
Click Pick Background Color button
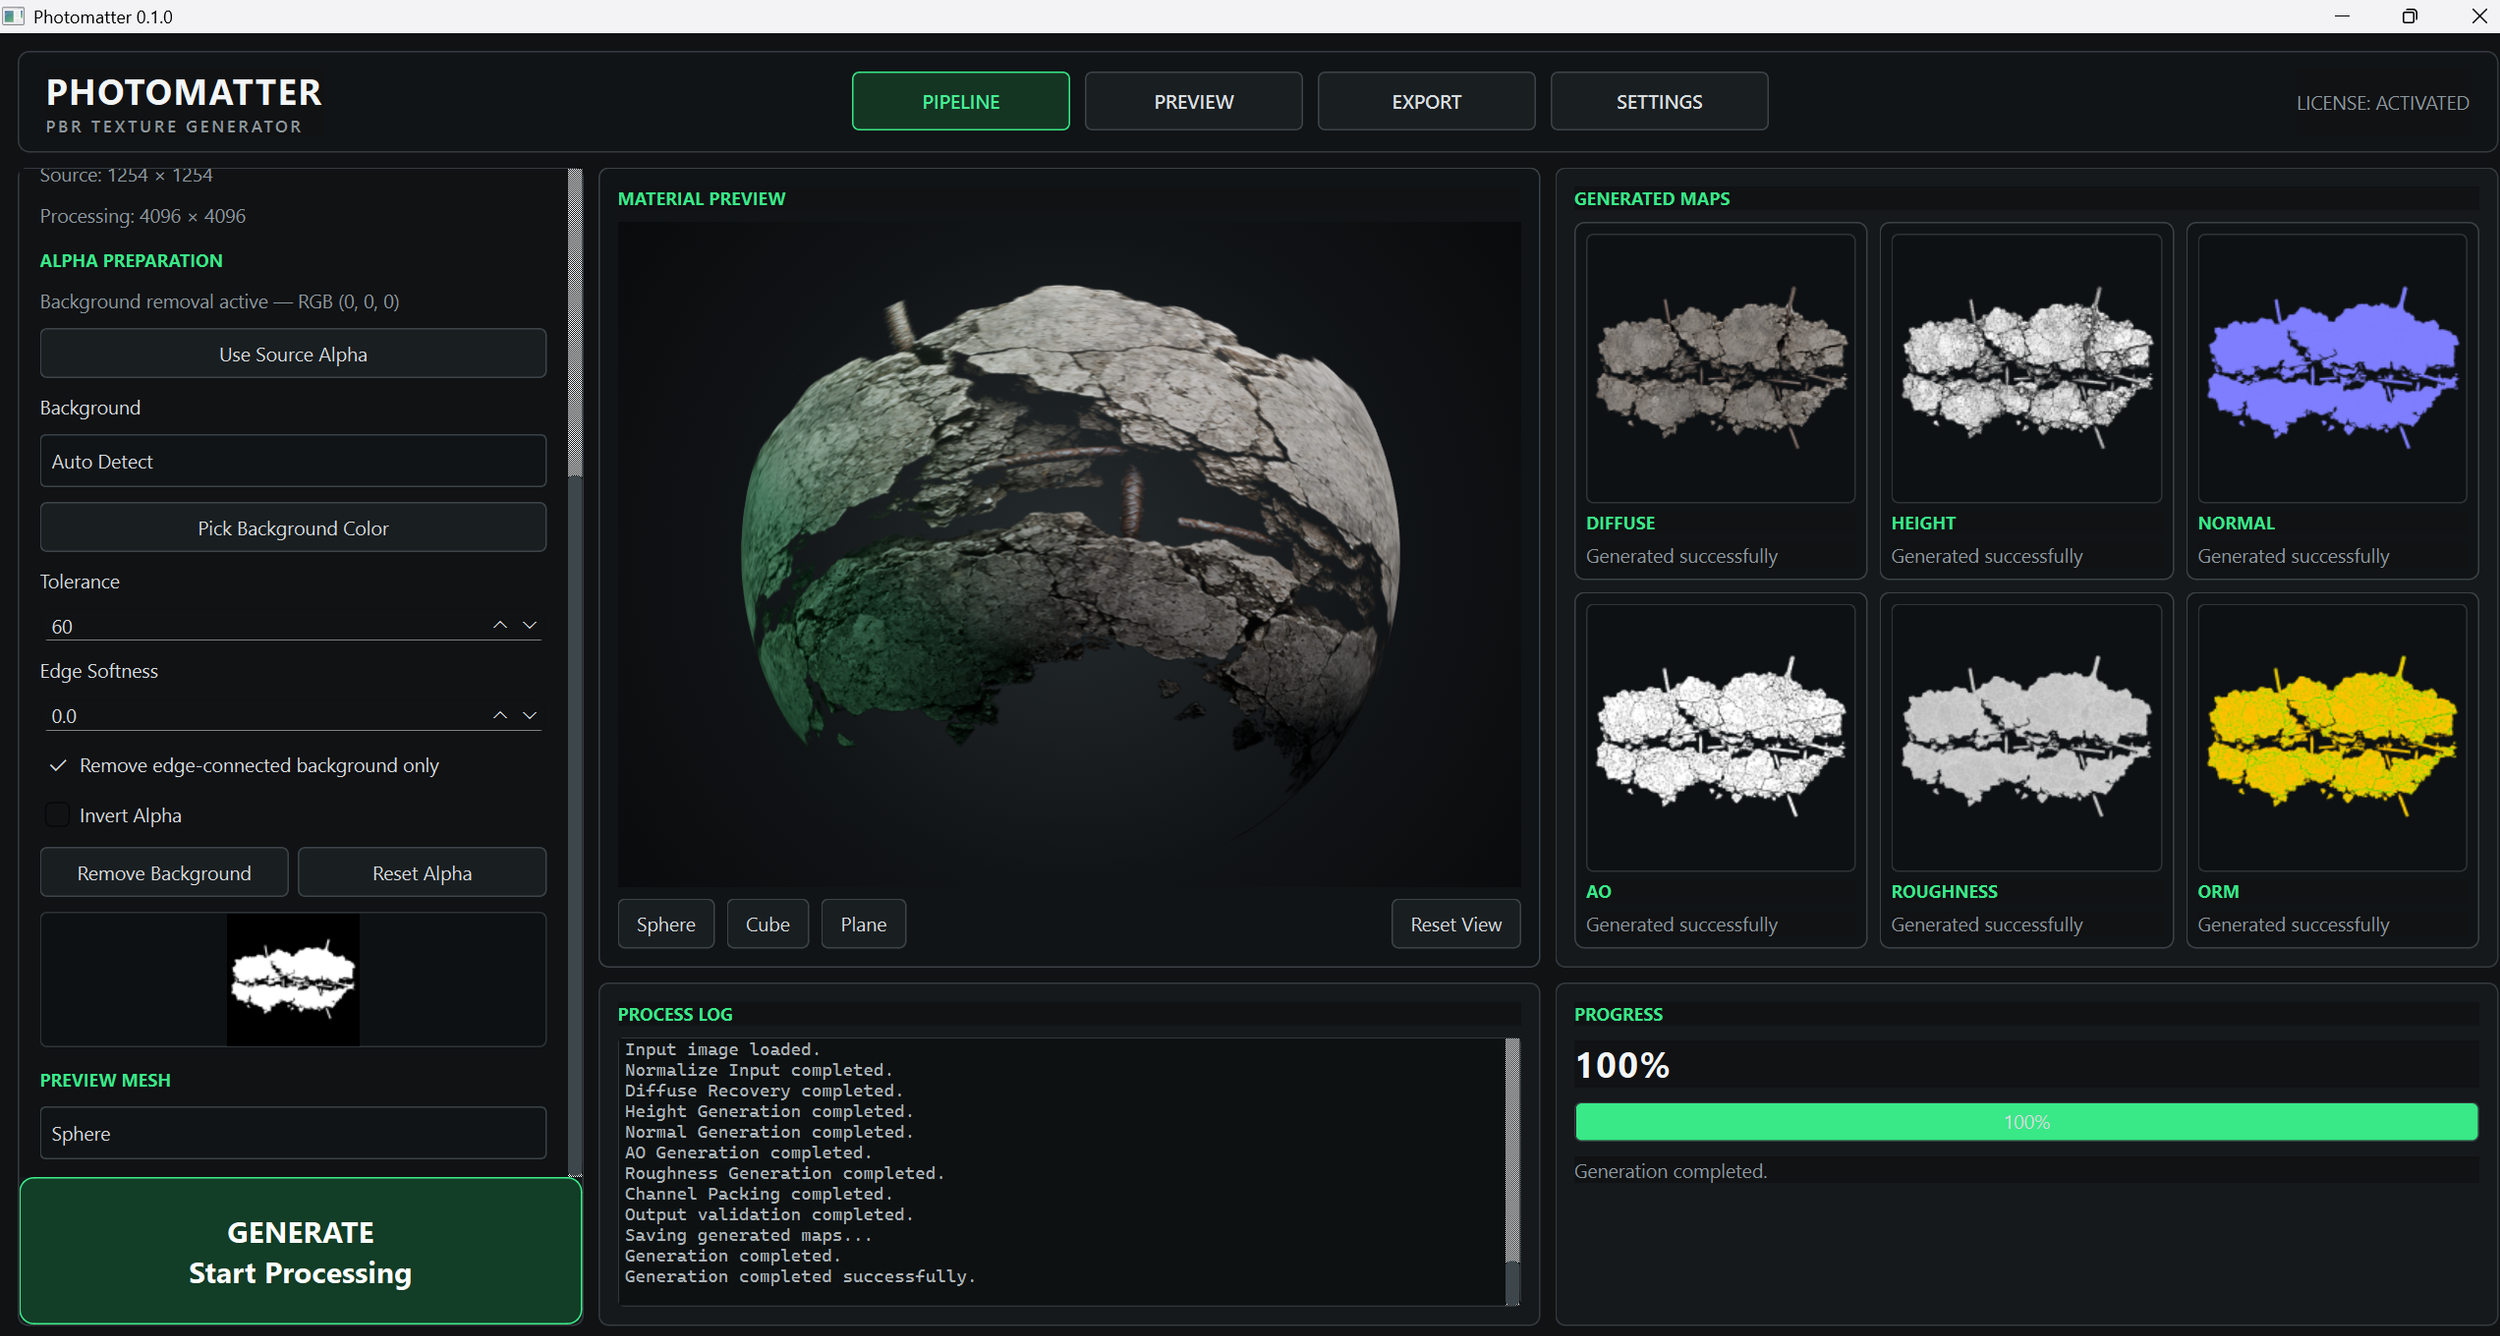293,528
